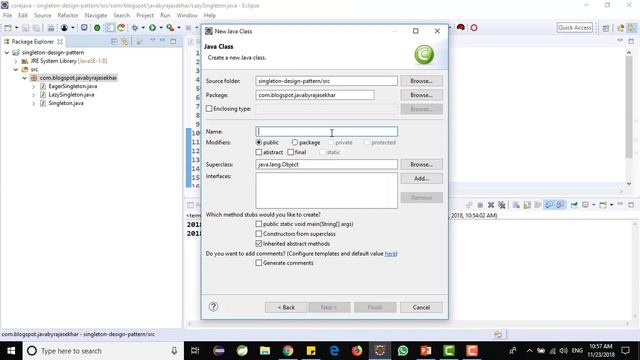Open the Navigate menu

(96, 16)
